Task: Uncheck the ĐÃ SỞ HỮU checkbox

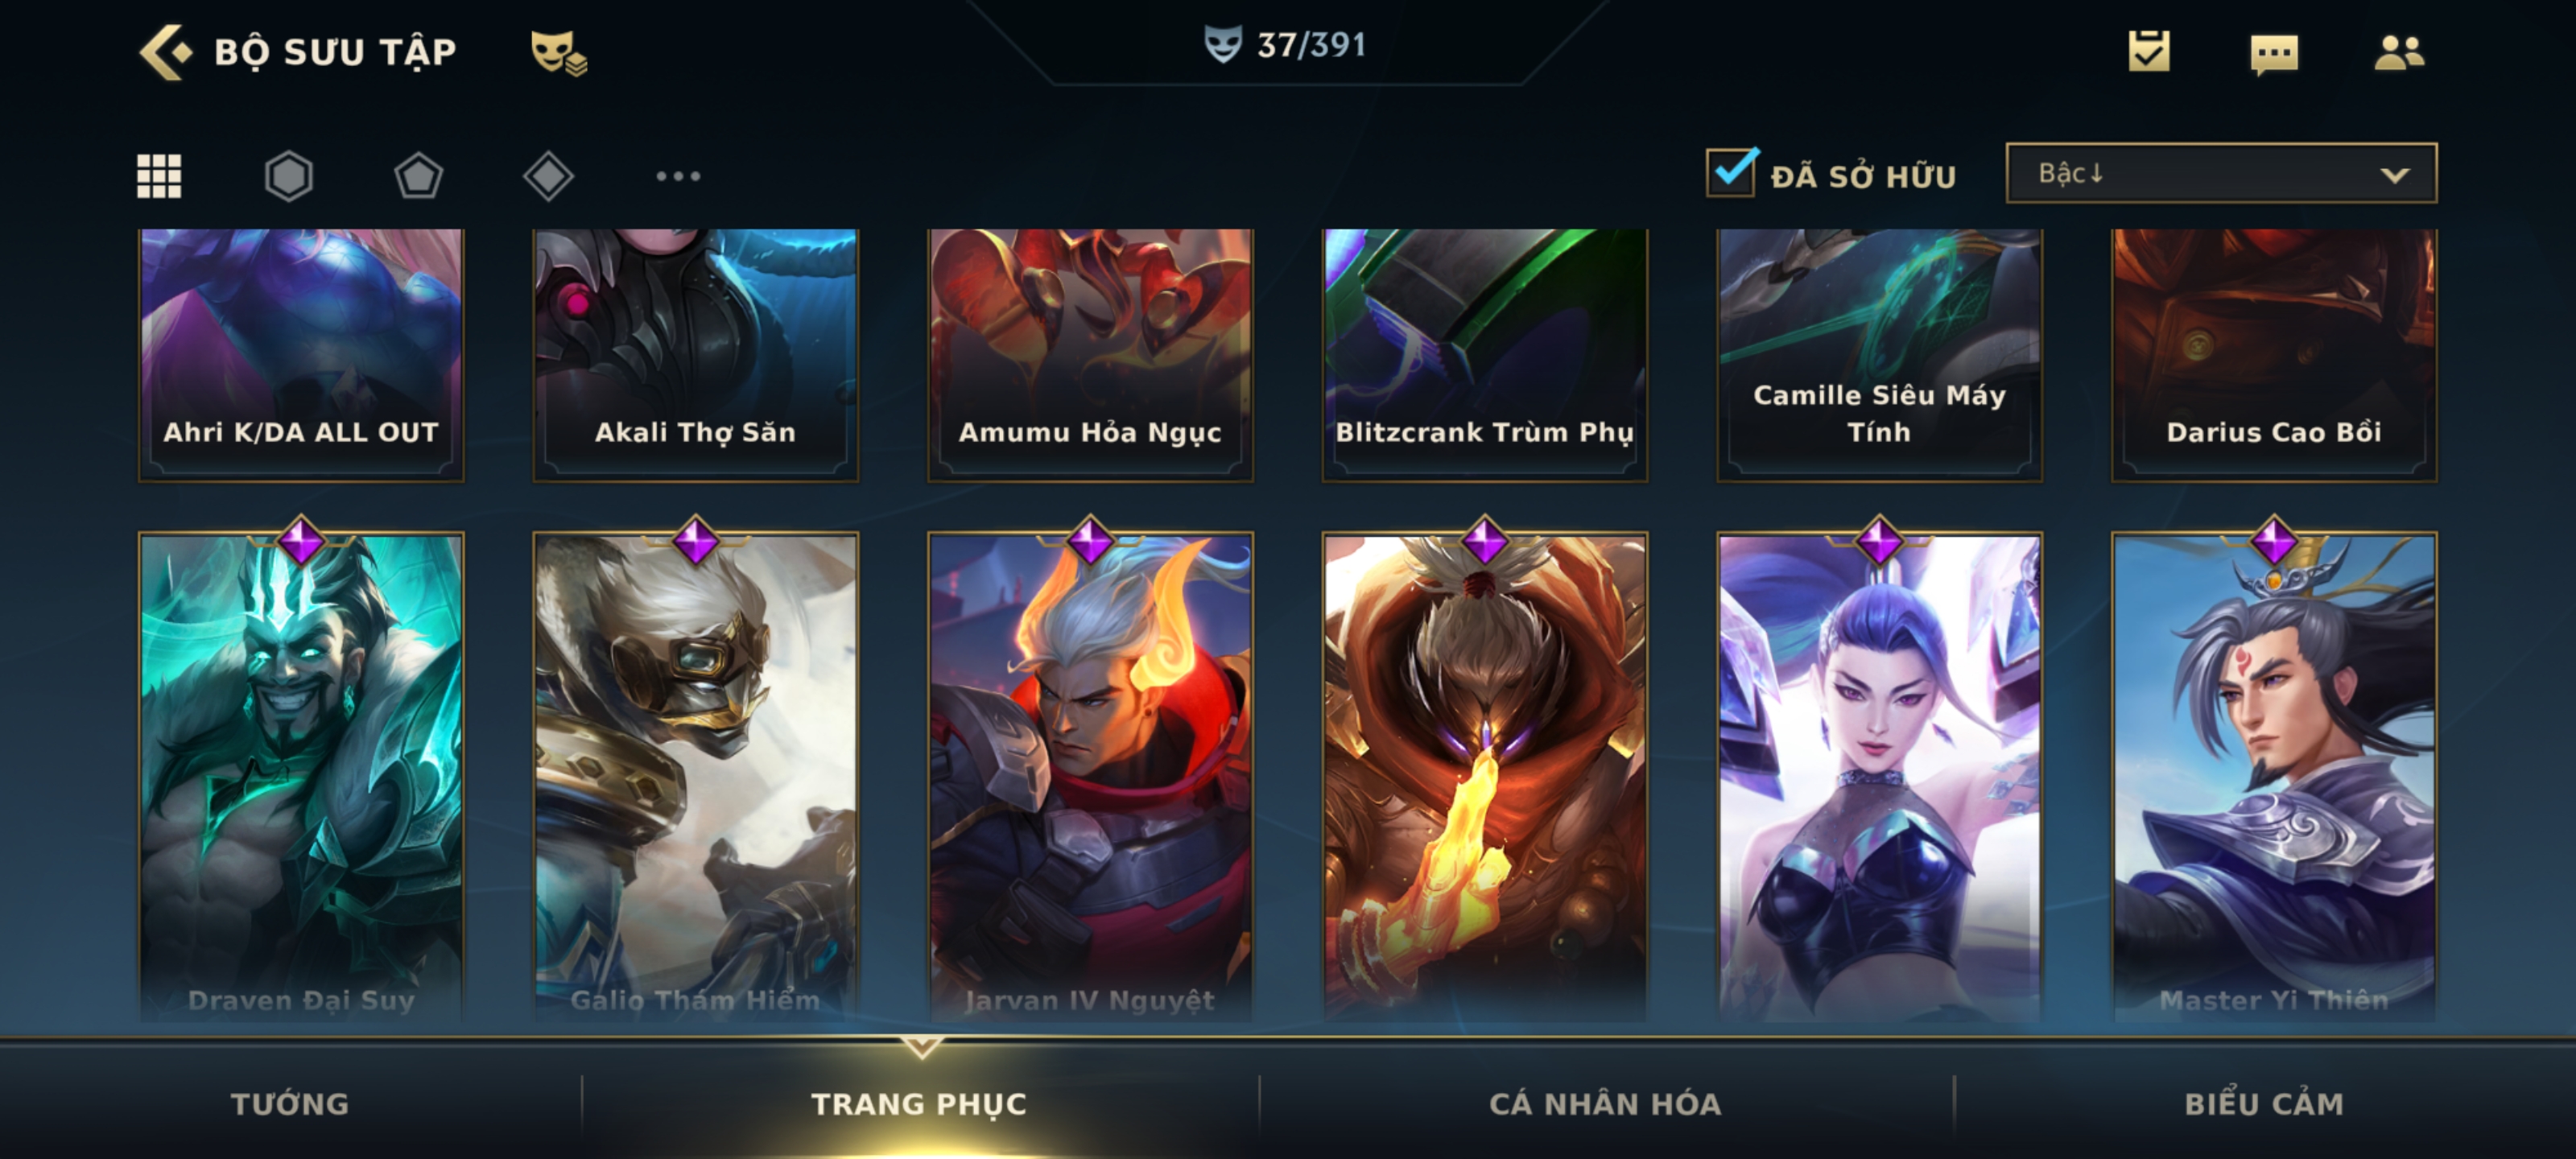Action: (1732, 173)
